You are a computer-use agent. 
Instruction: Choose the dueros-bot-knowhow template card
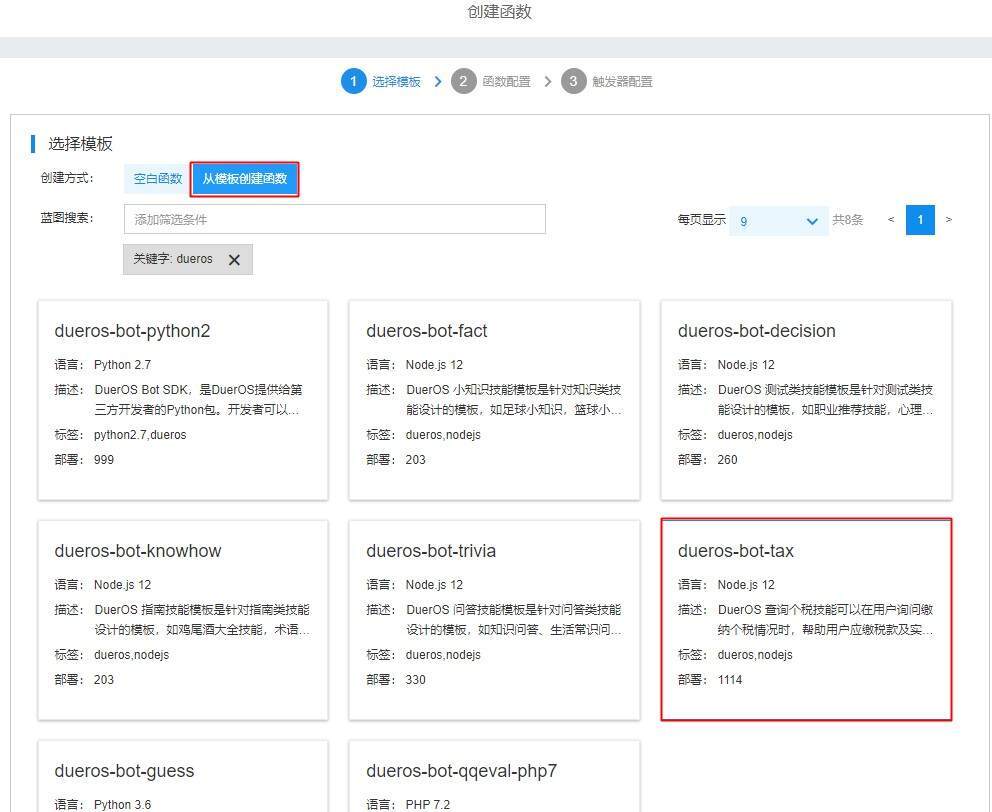click(183, 619)
